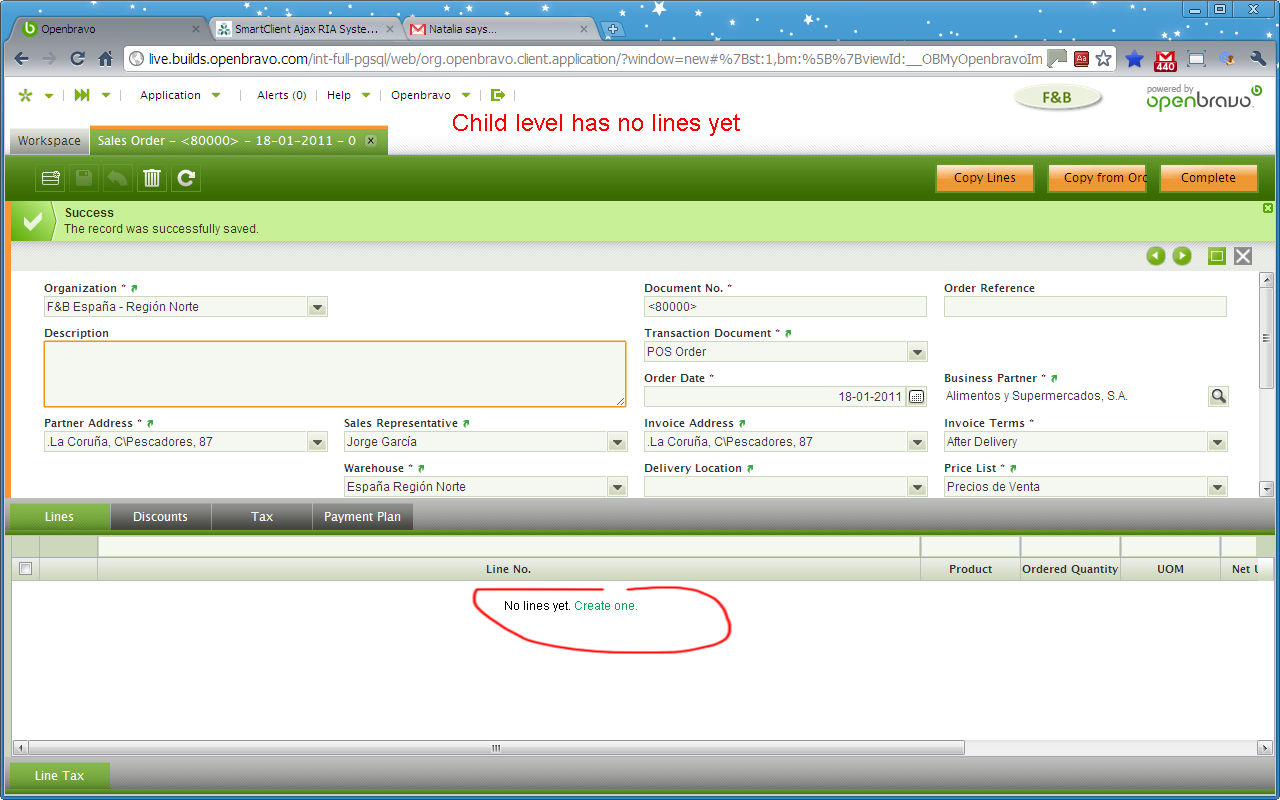Click the blue star extension icon
1280x800 pixels.
(1134, 59)
